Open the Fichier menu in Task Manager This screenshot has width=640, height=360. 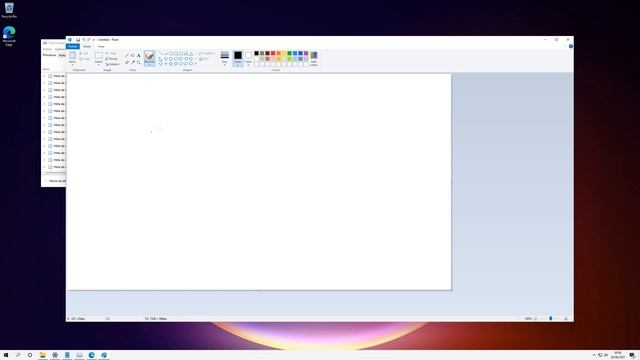47,49
